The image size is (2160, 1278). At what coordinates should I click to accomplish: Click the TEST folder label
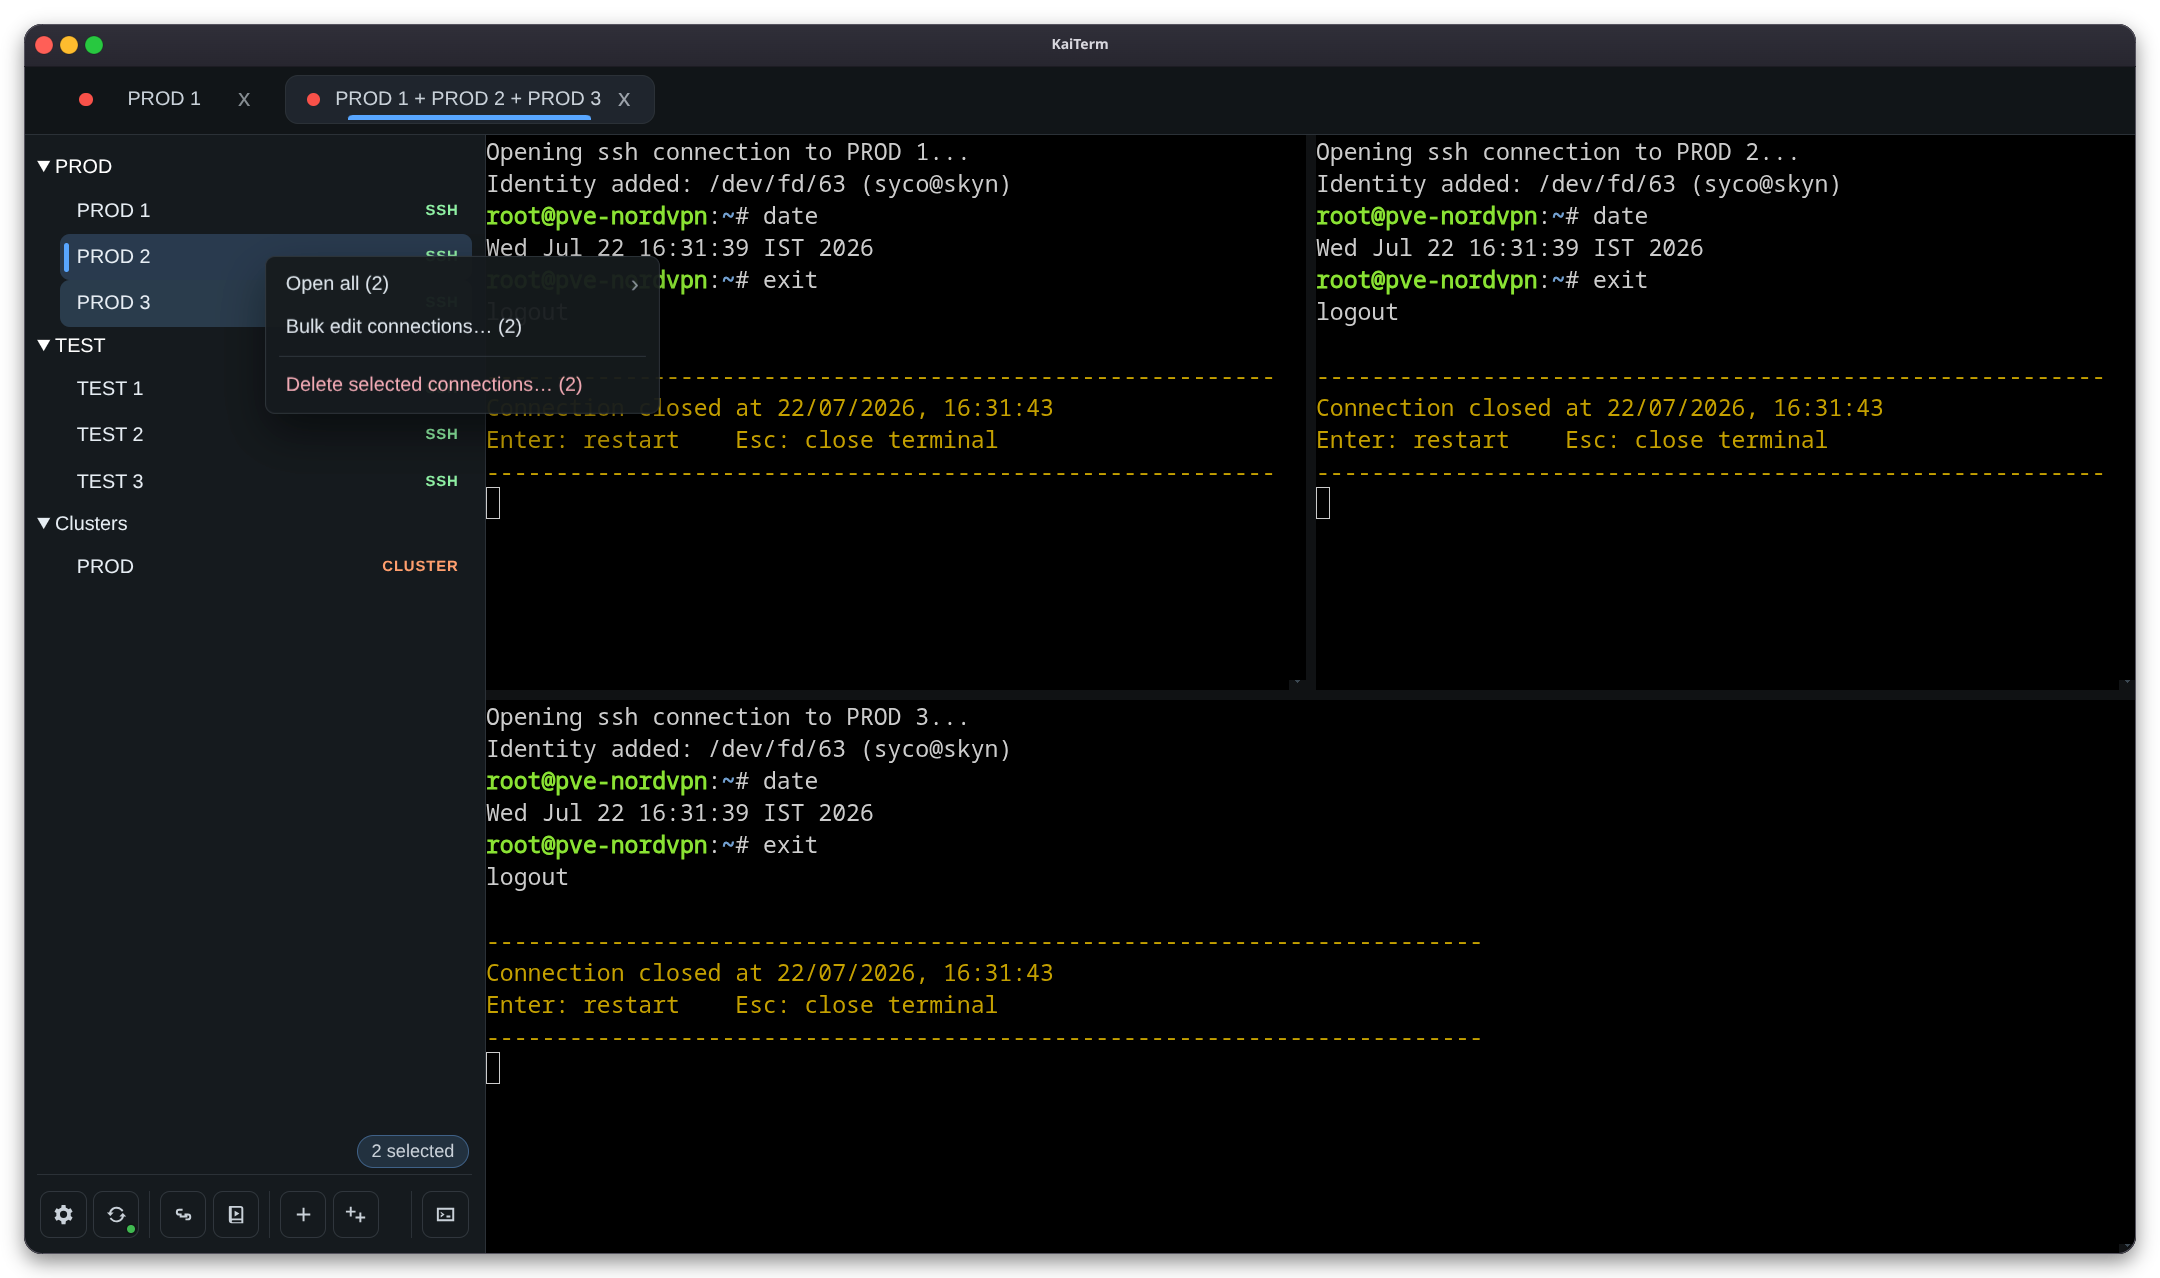(x=80, y=345)
